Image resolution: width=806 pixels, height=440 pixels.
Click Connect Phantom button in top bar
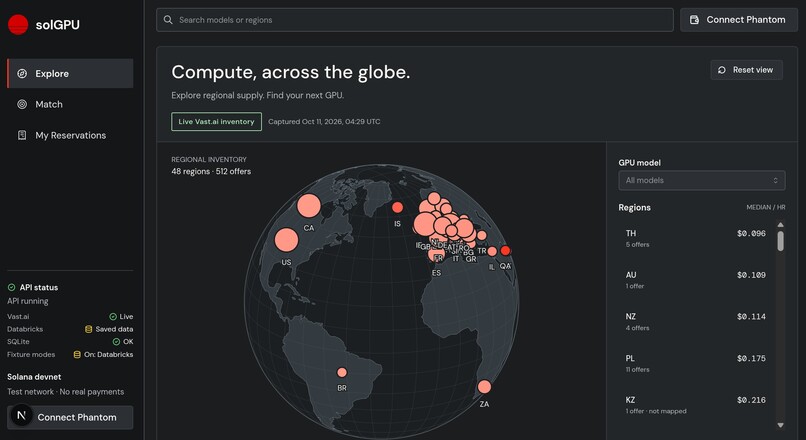click(x=739, y=20)
